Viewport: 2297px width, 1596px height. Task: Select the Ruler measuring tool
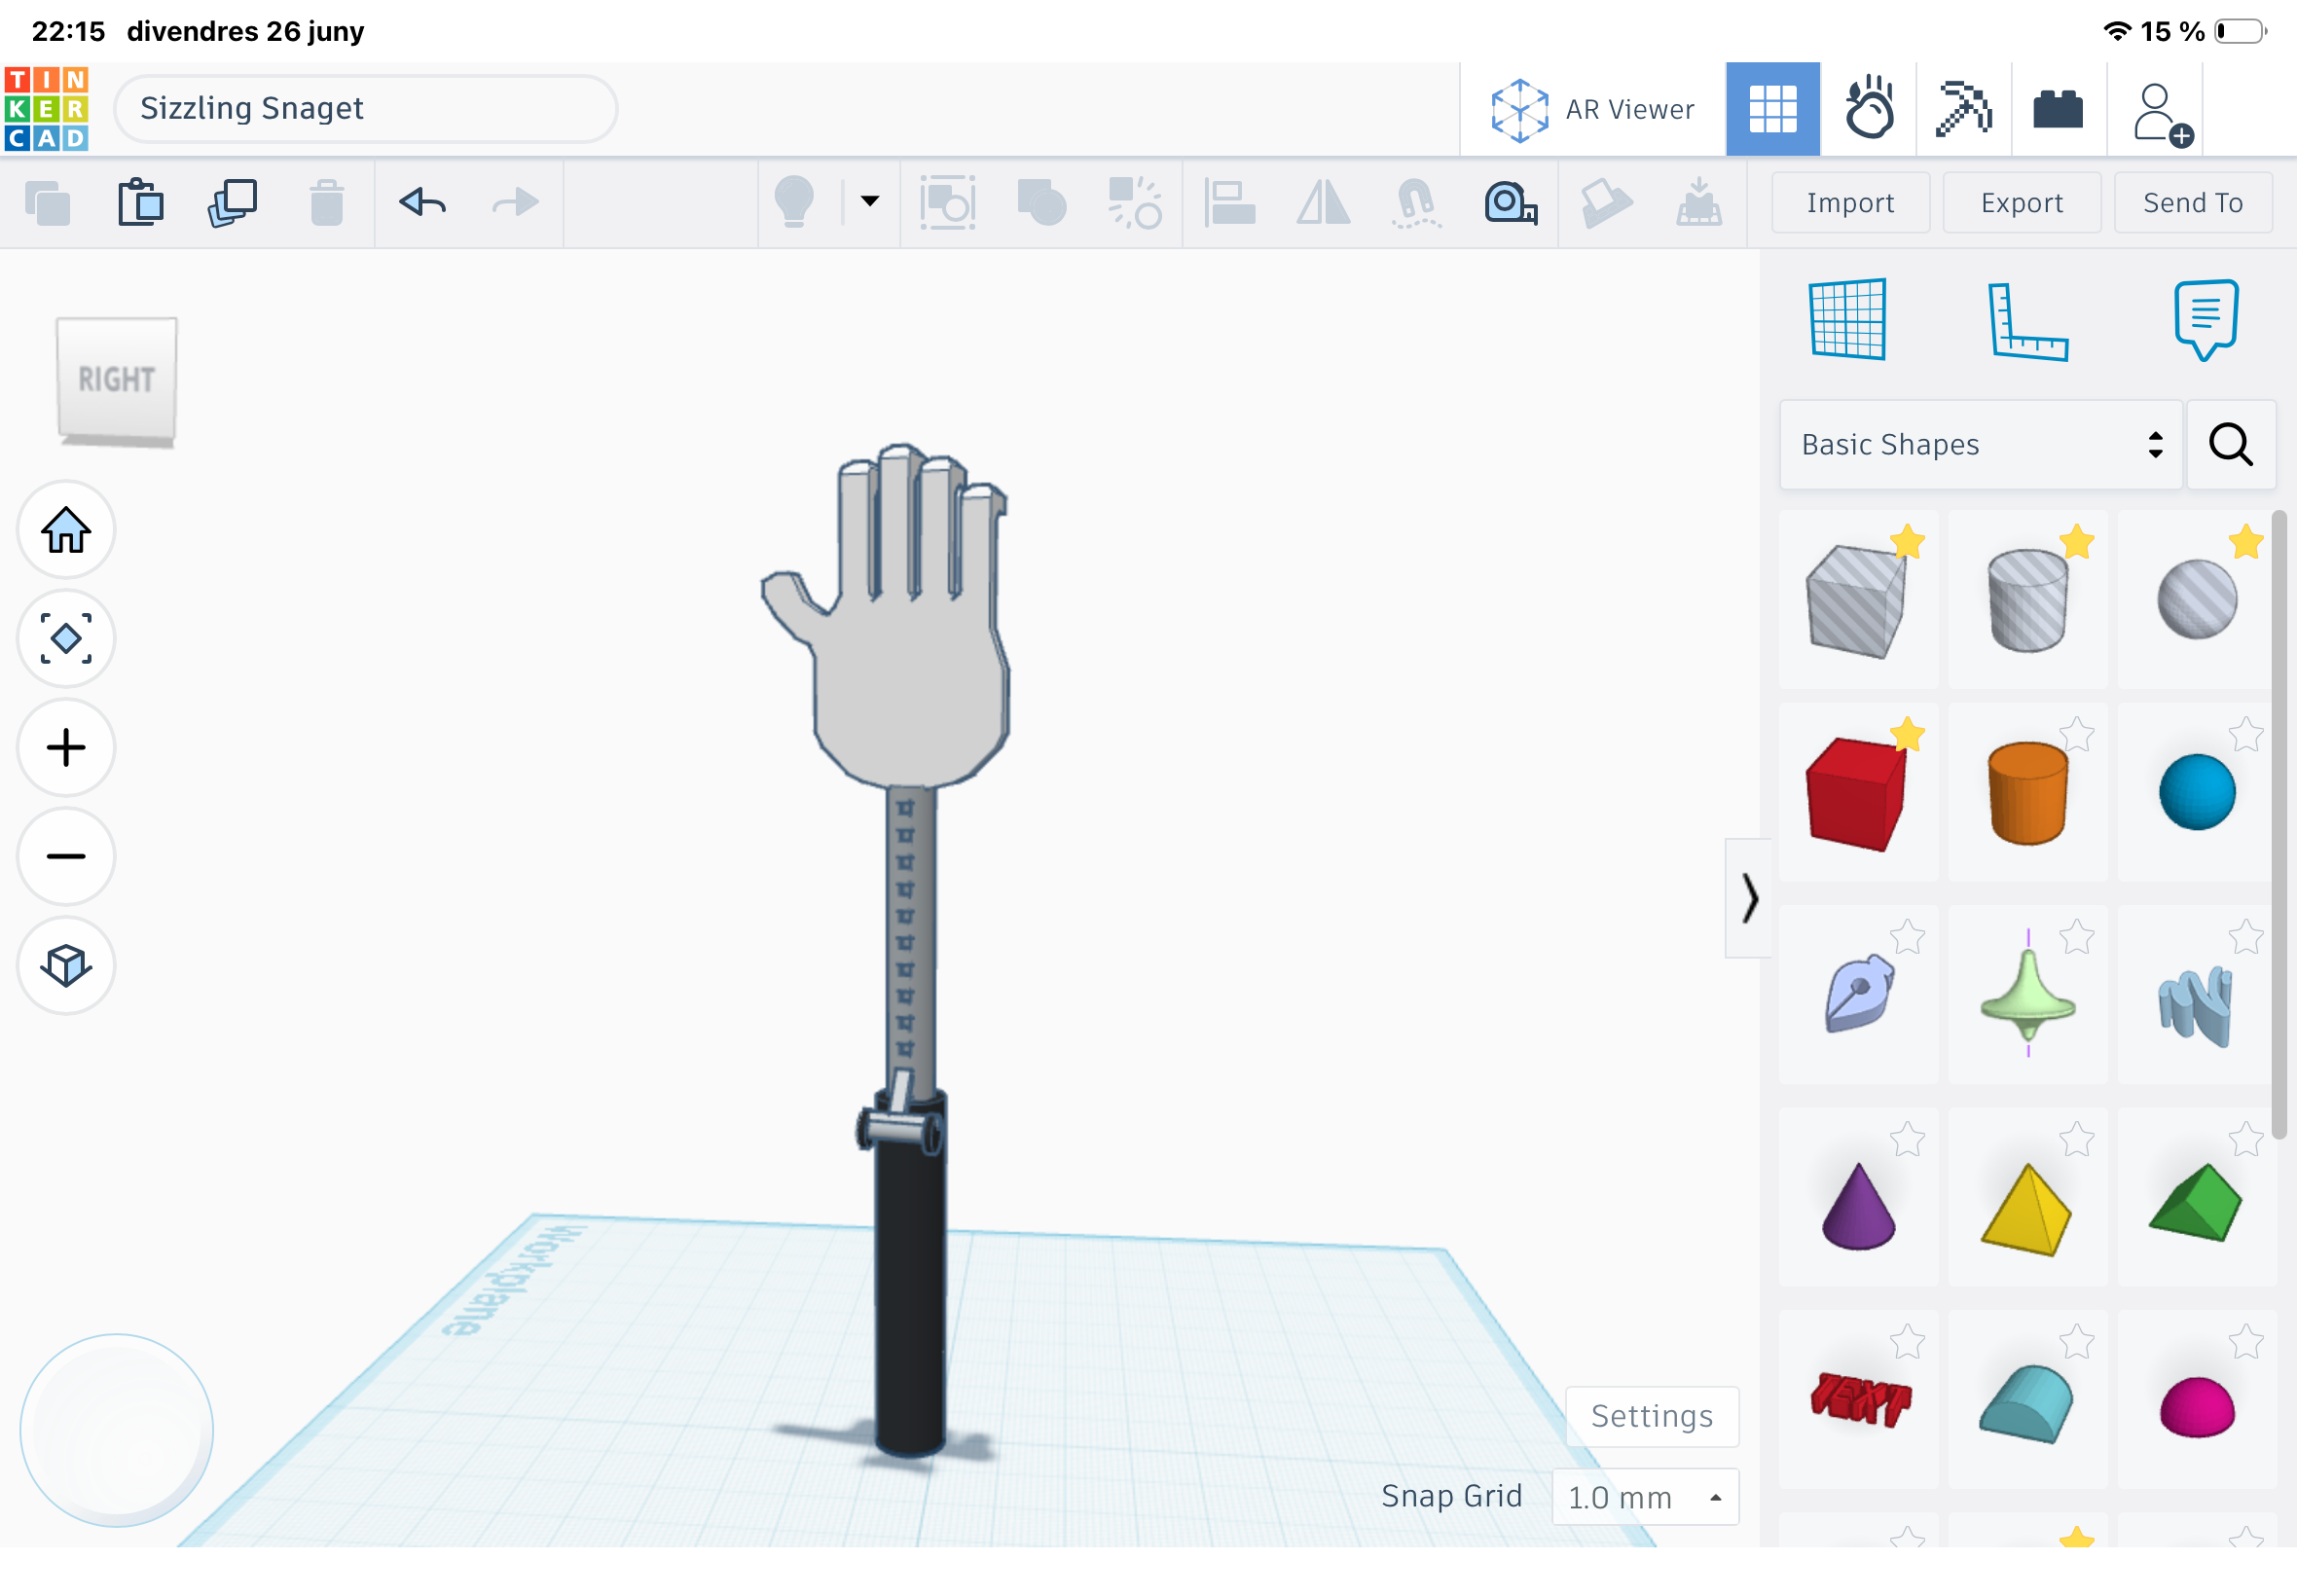[x=1510, y=203]
